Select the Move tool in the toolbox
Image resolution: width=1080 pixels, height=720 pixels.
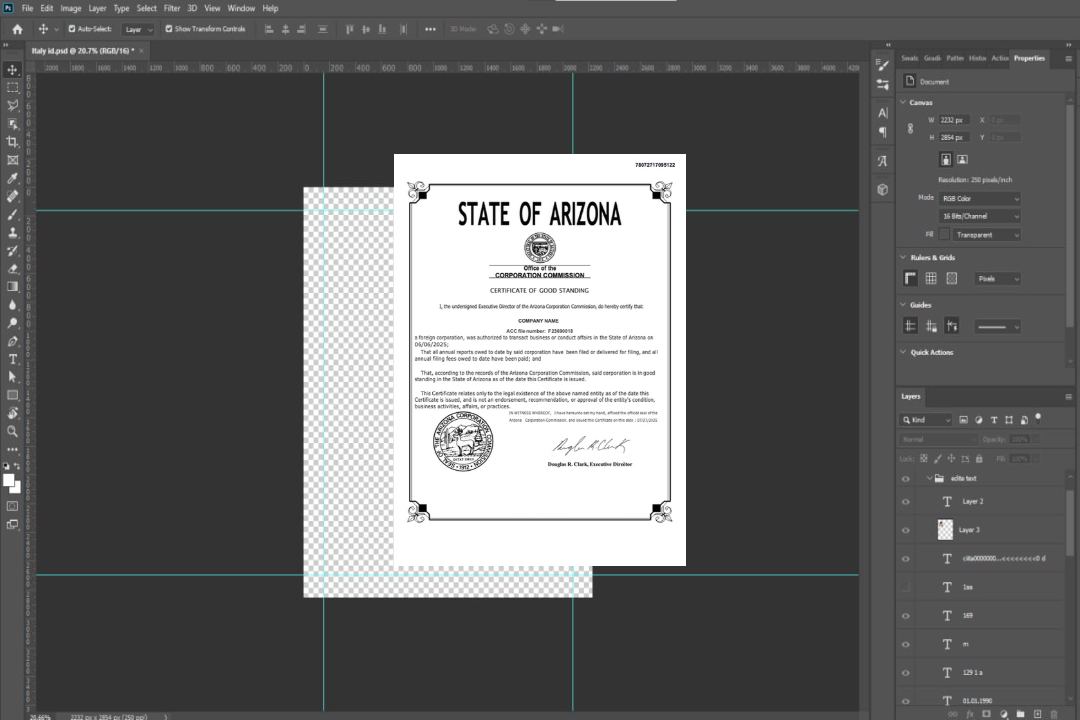click(12, 70)
